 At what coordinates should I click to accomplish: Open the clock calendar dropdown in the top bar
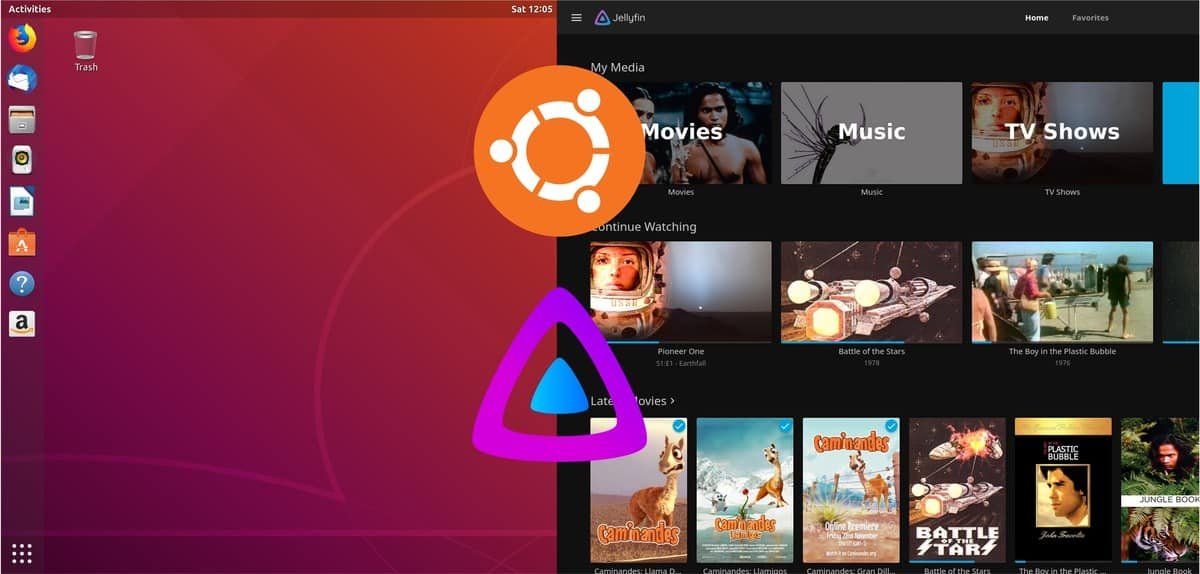coord(531,9)
